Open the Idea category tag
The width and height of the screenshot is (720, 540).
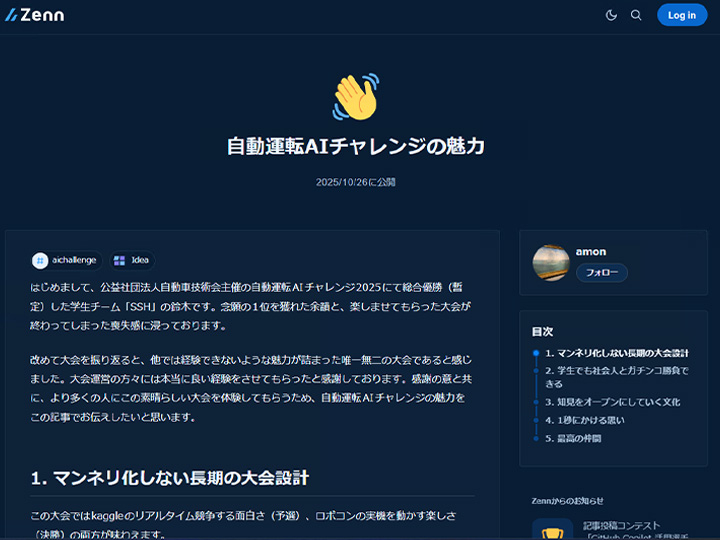(132, 260)
